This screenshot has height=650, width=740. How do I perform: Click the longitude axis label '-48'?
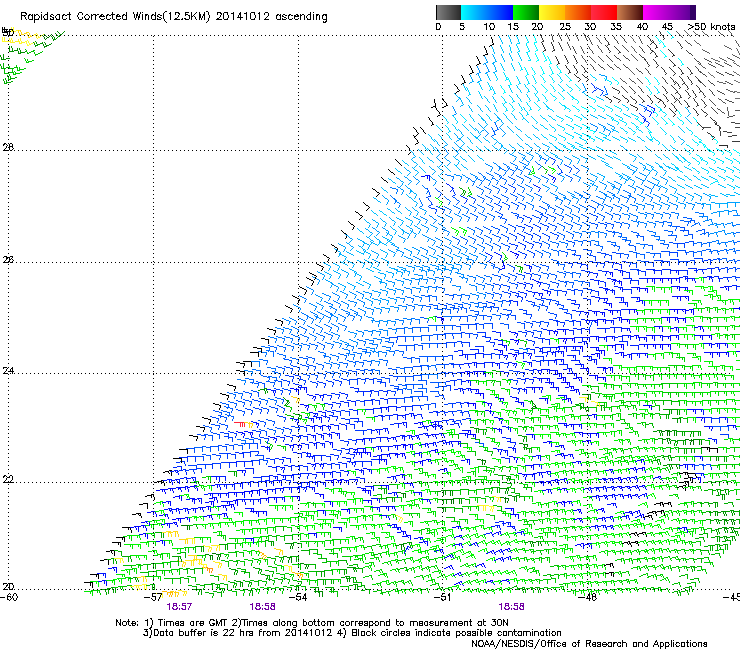pyautogui.click(x=588, y=597)
